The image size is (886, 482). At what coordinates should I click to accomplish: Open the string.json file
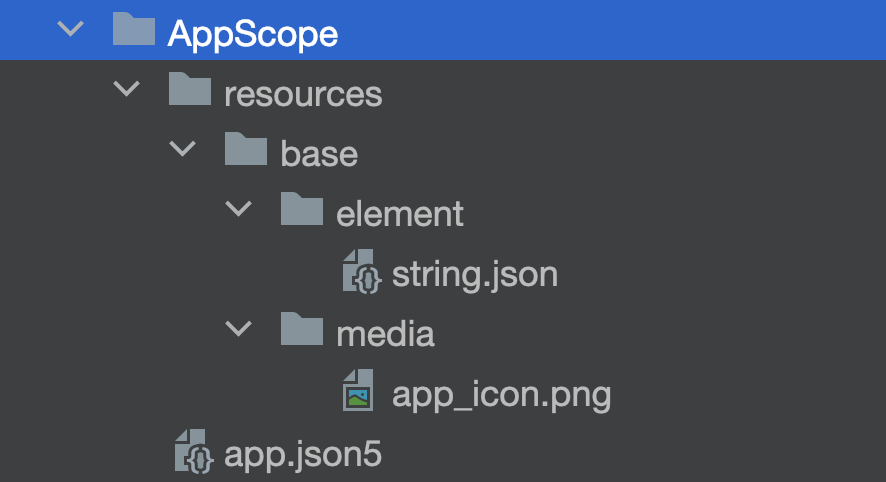(x=475, y=276)
